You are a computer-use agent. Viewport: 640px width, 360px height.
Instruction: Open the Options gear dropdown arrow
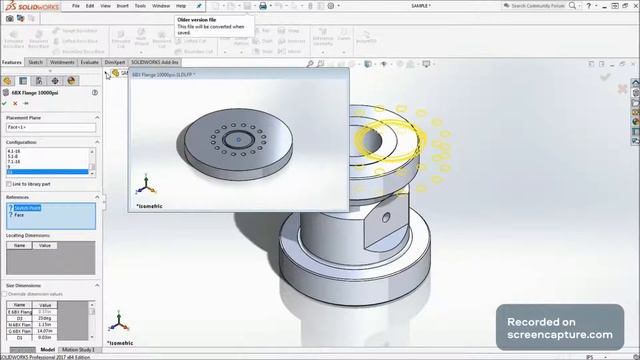(338, 6)
